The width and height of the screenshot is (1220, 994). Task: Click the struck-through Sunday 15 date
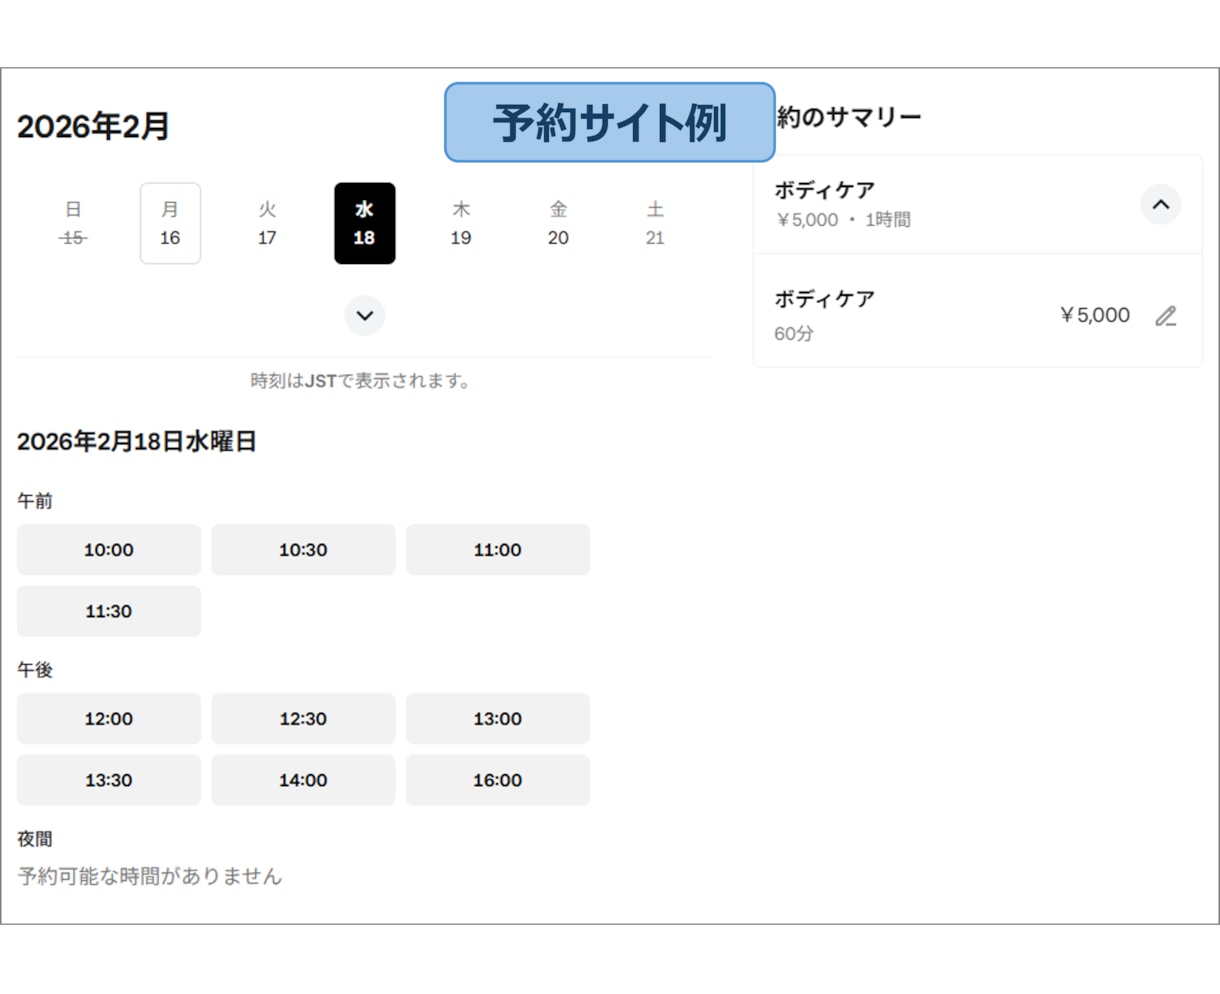[73, 223]
